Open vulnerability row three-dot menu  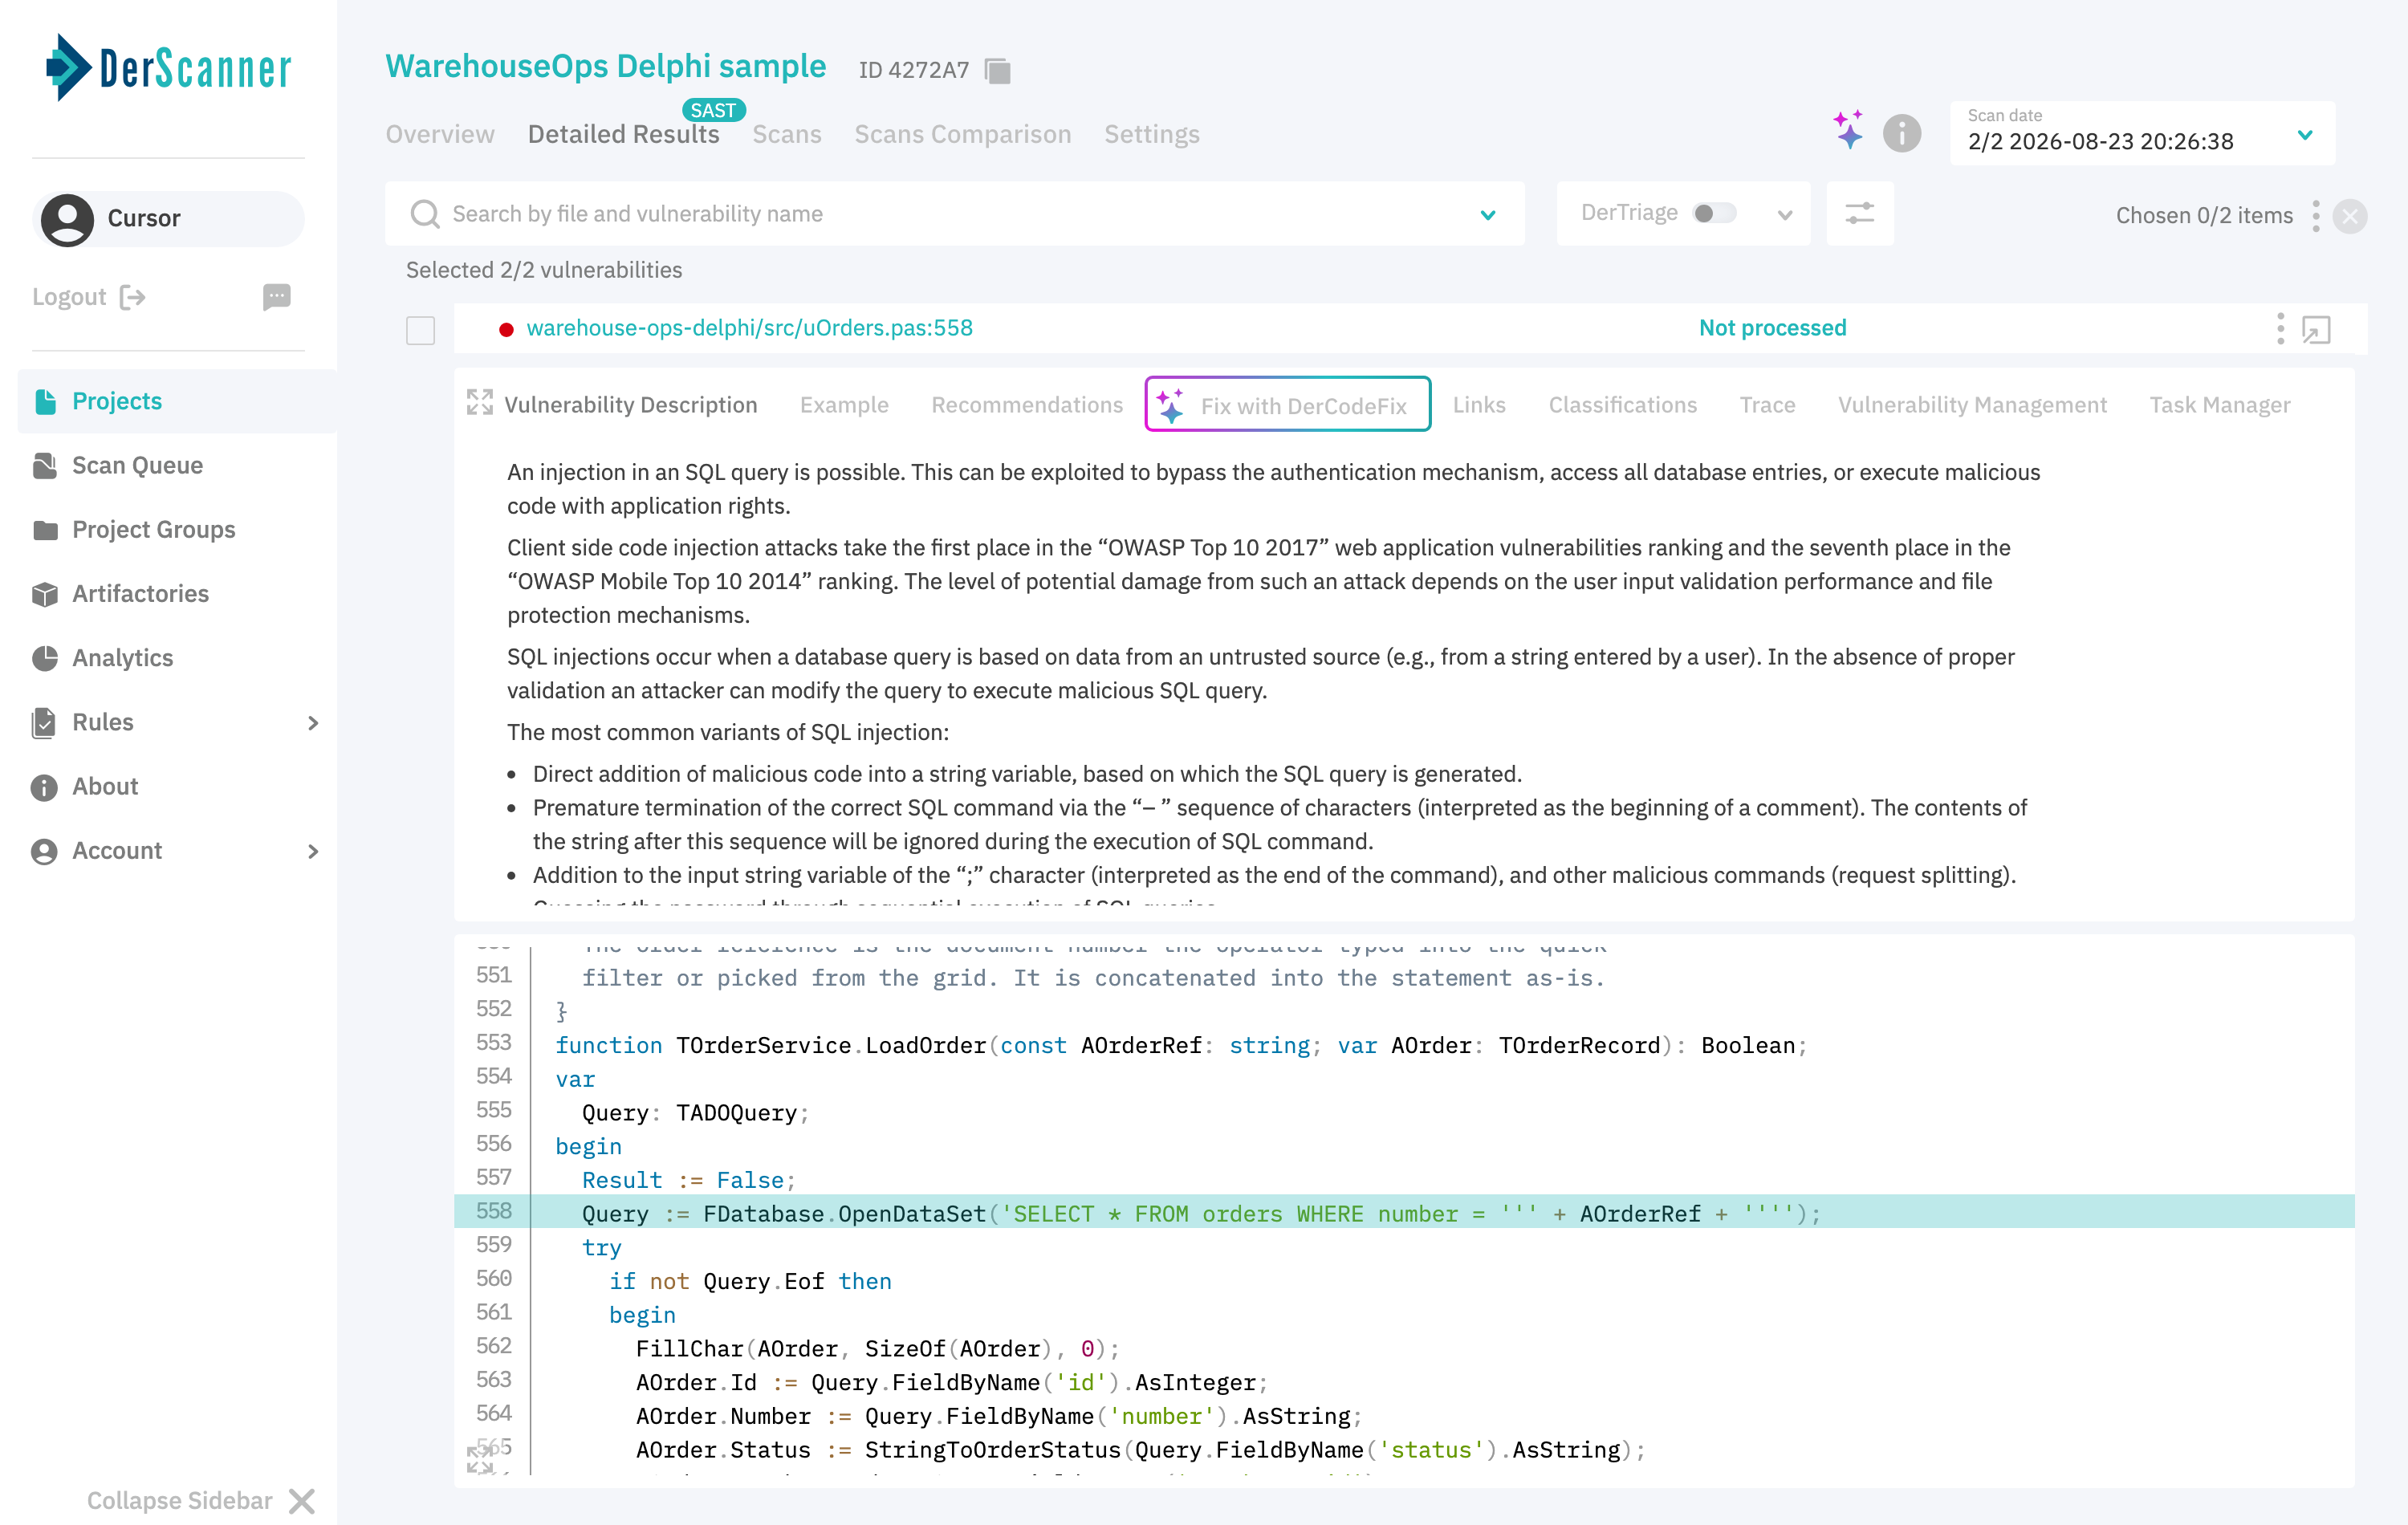2280,329
